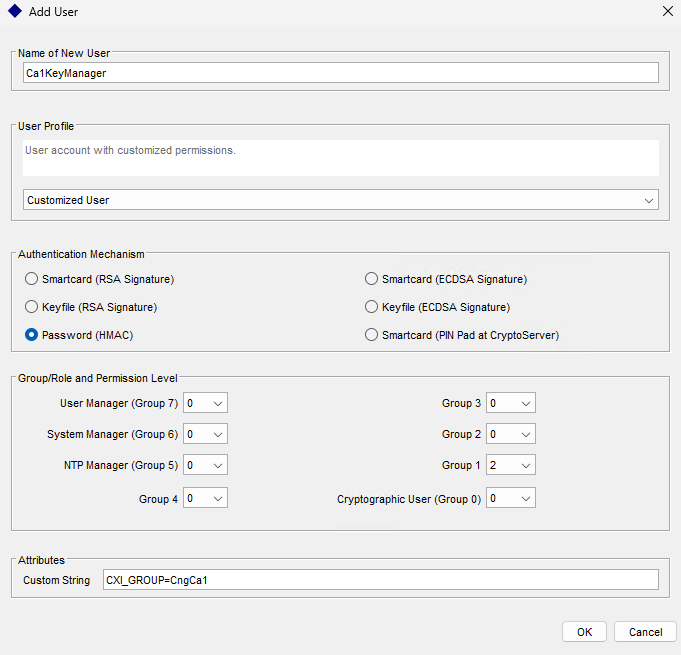Viewport: 681px width, 655px height.
Task: Click the 'Name of New User' label
Action: 64,53
